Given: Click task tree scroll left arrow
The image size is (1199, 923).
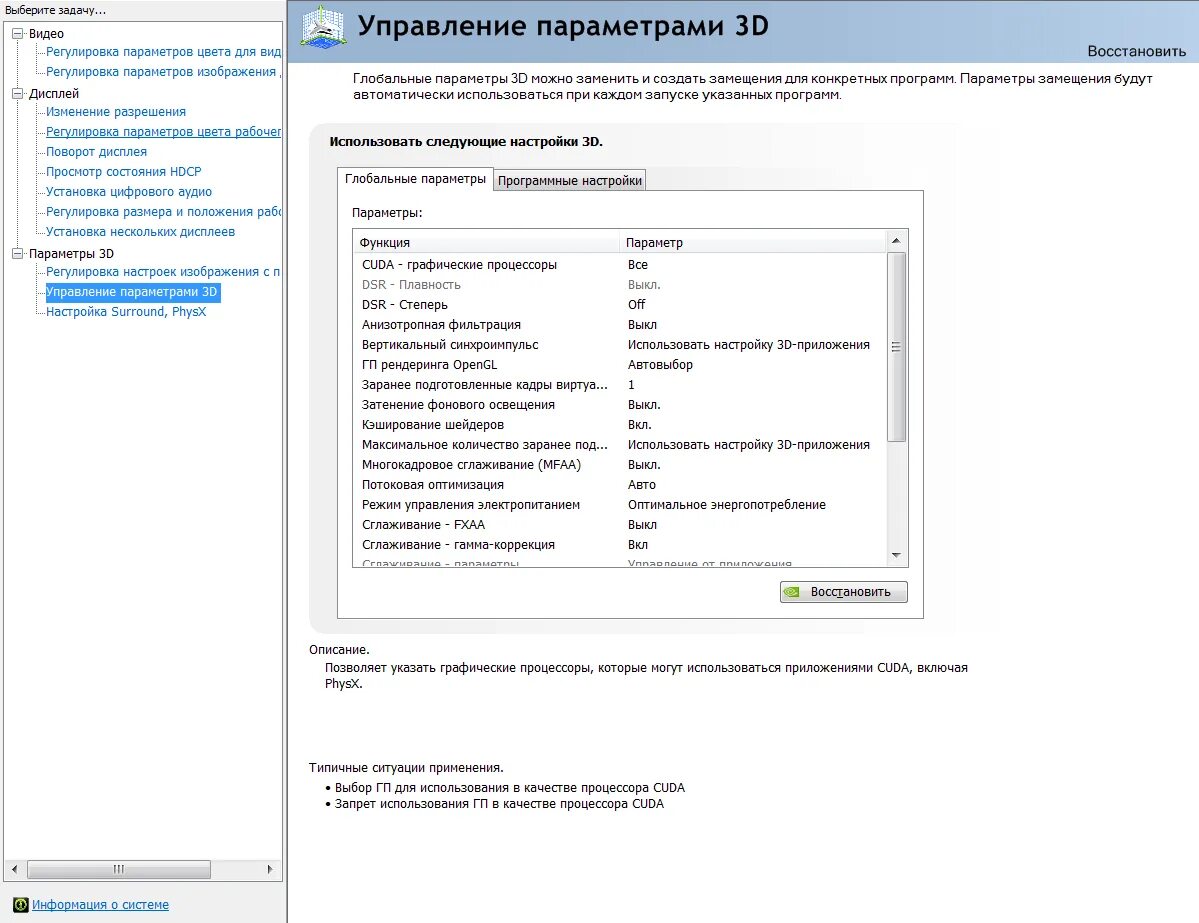Looking at the screenshot, I should point(15,869).
